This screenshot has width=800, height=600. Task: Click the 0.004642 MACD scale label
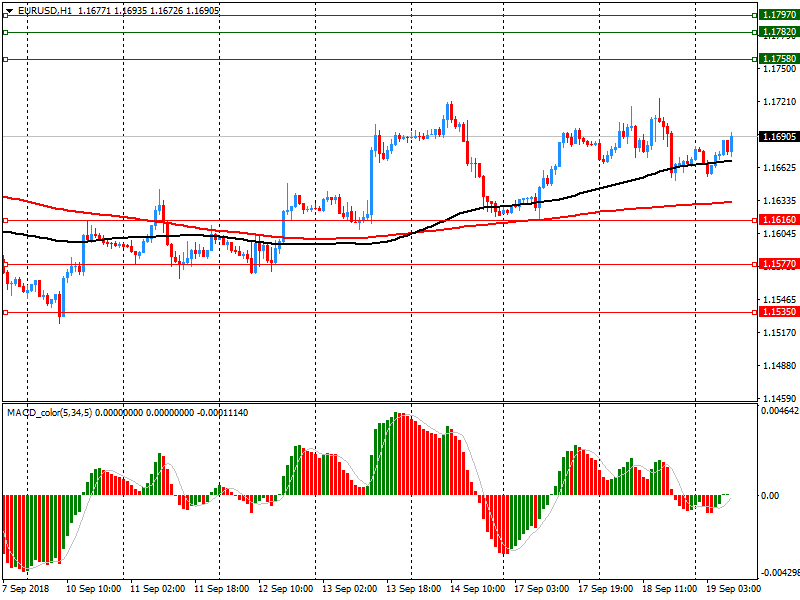pyautogui.click(x=778, y=411)
